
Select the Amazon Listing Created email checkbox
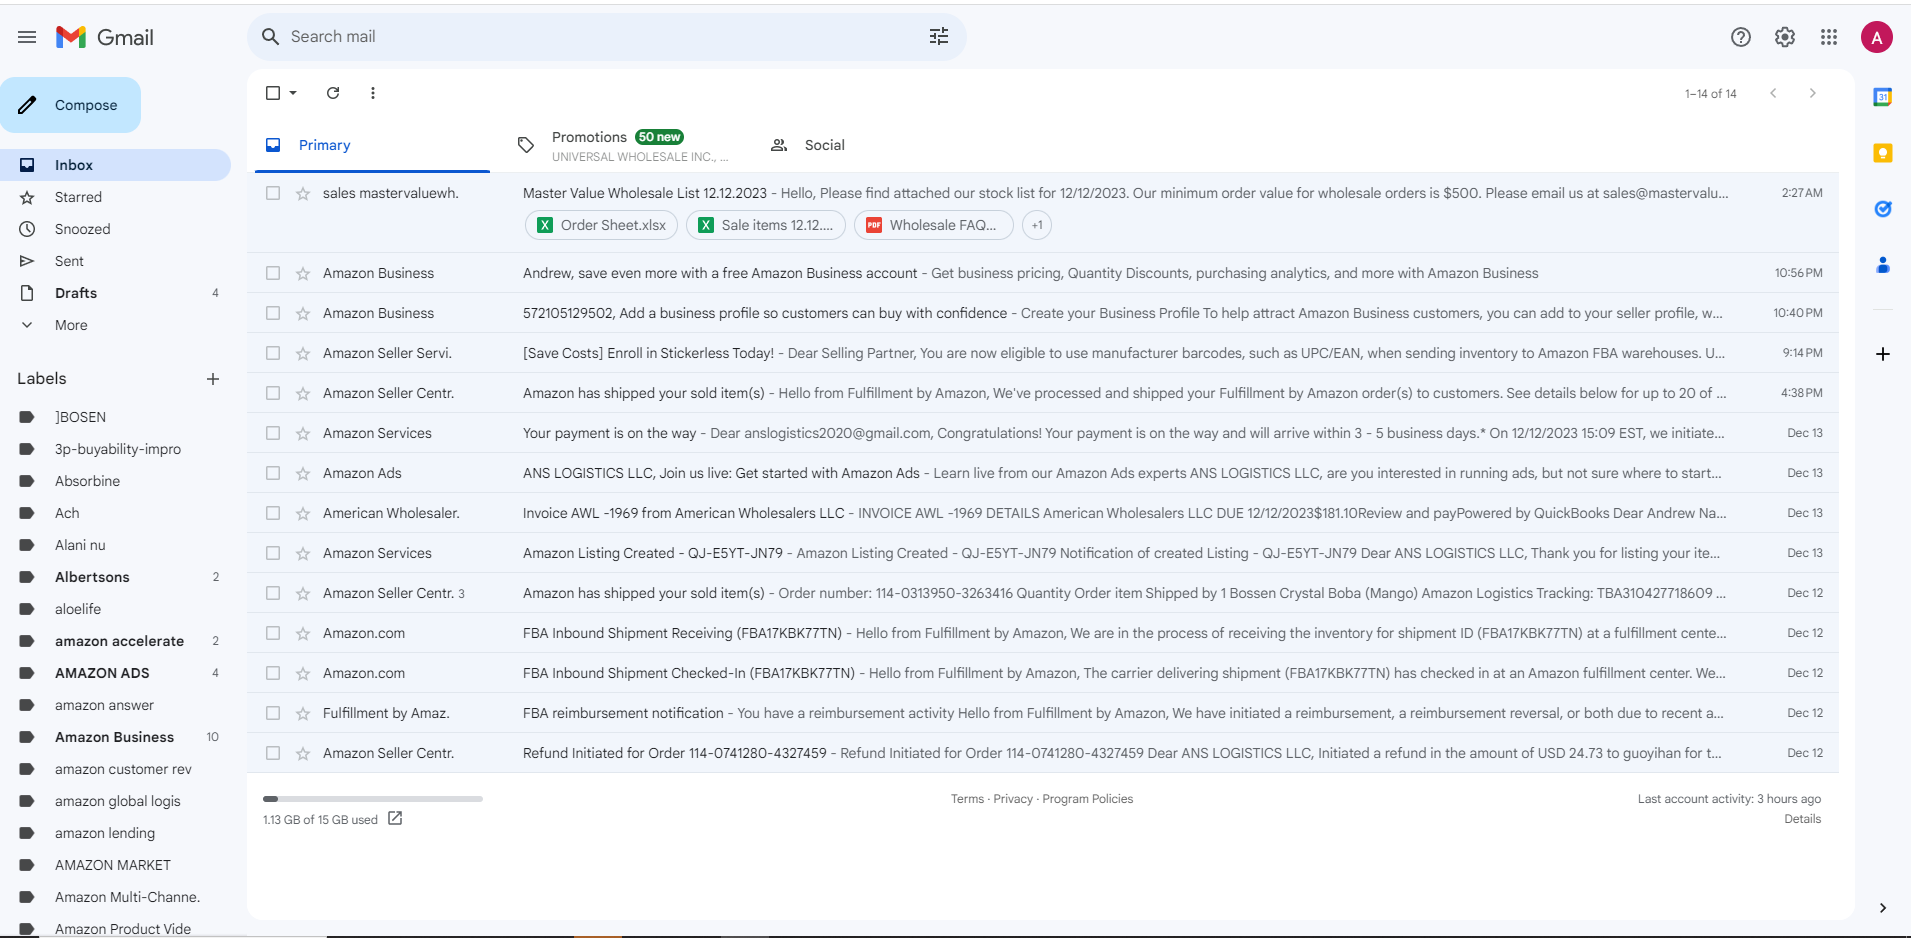click(x=273, y=553)
